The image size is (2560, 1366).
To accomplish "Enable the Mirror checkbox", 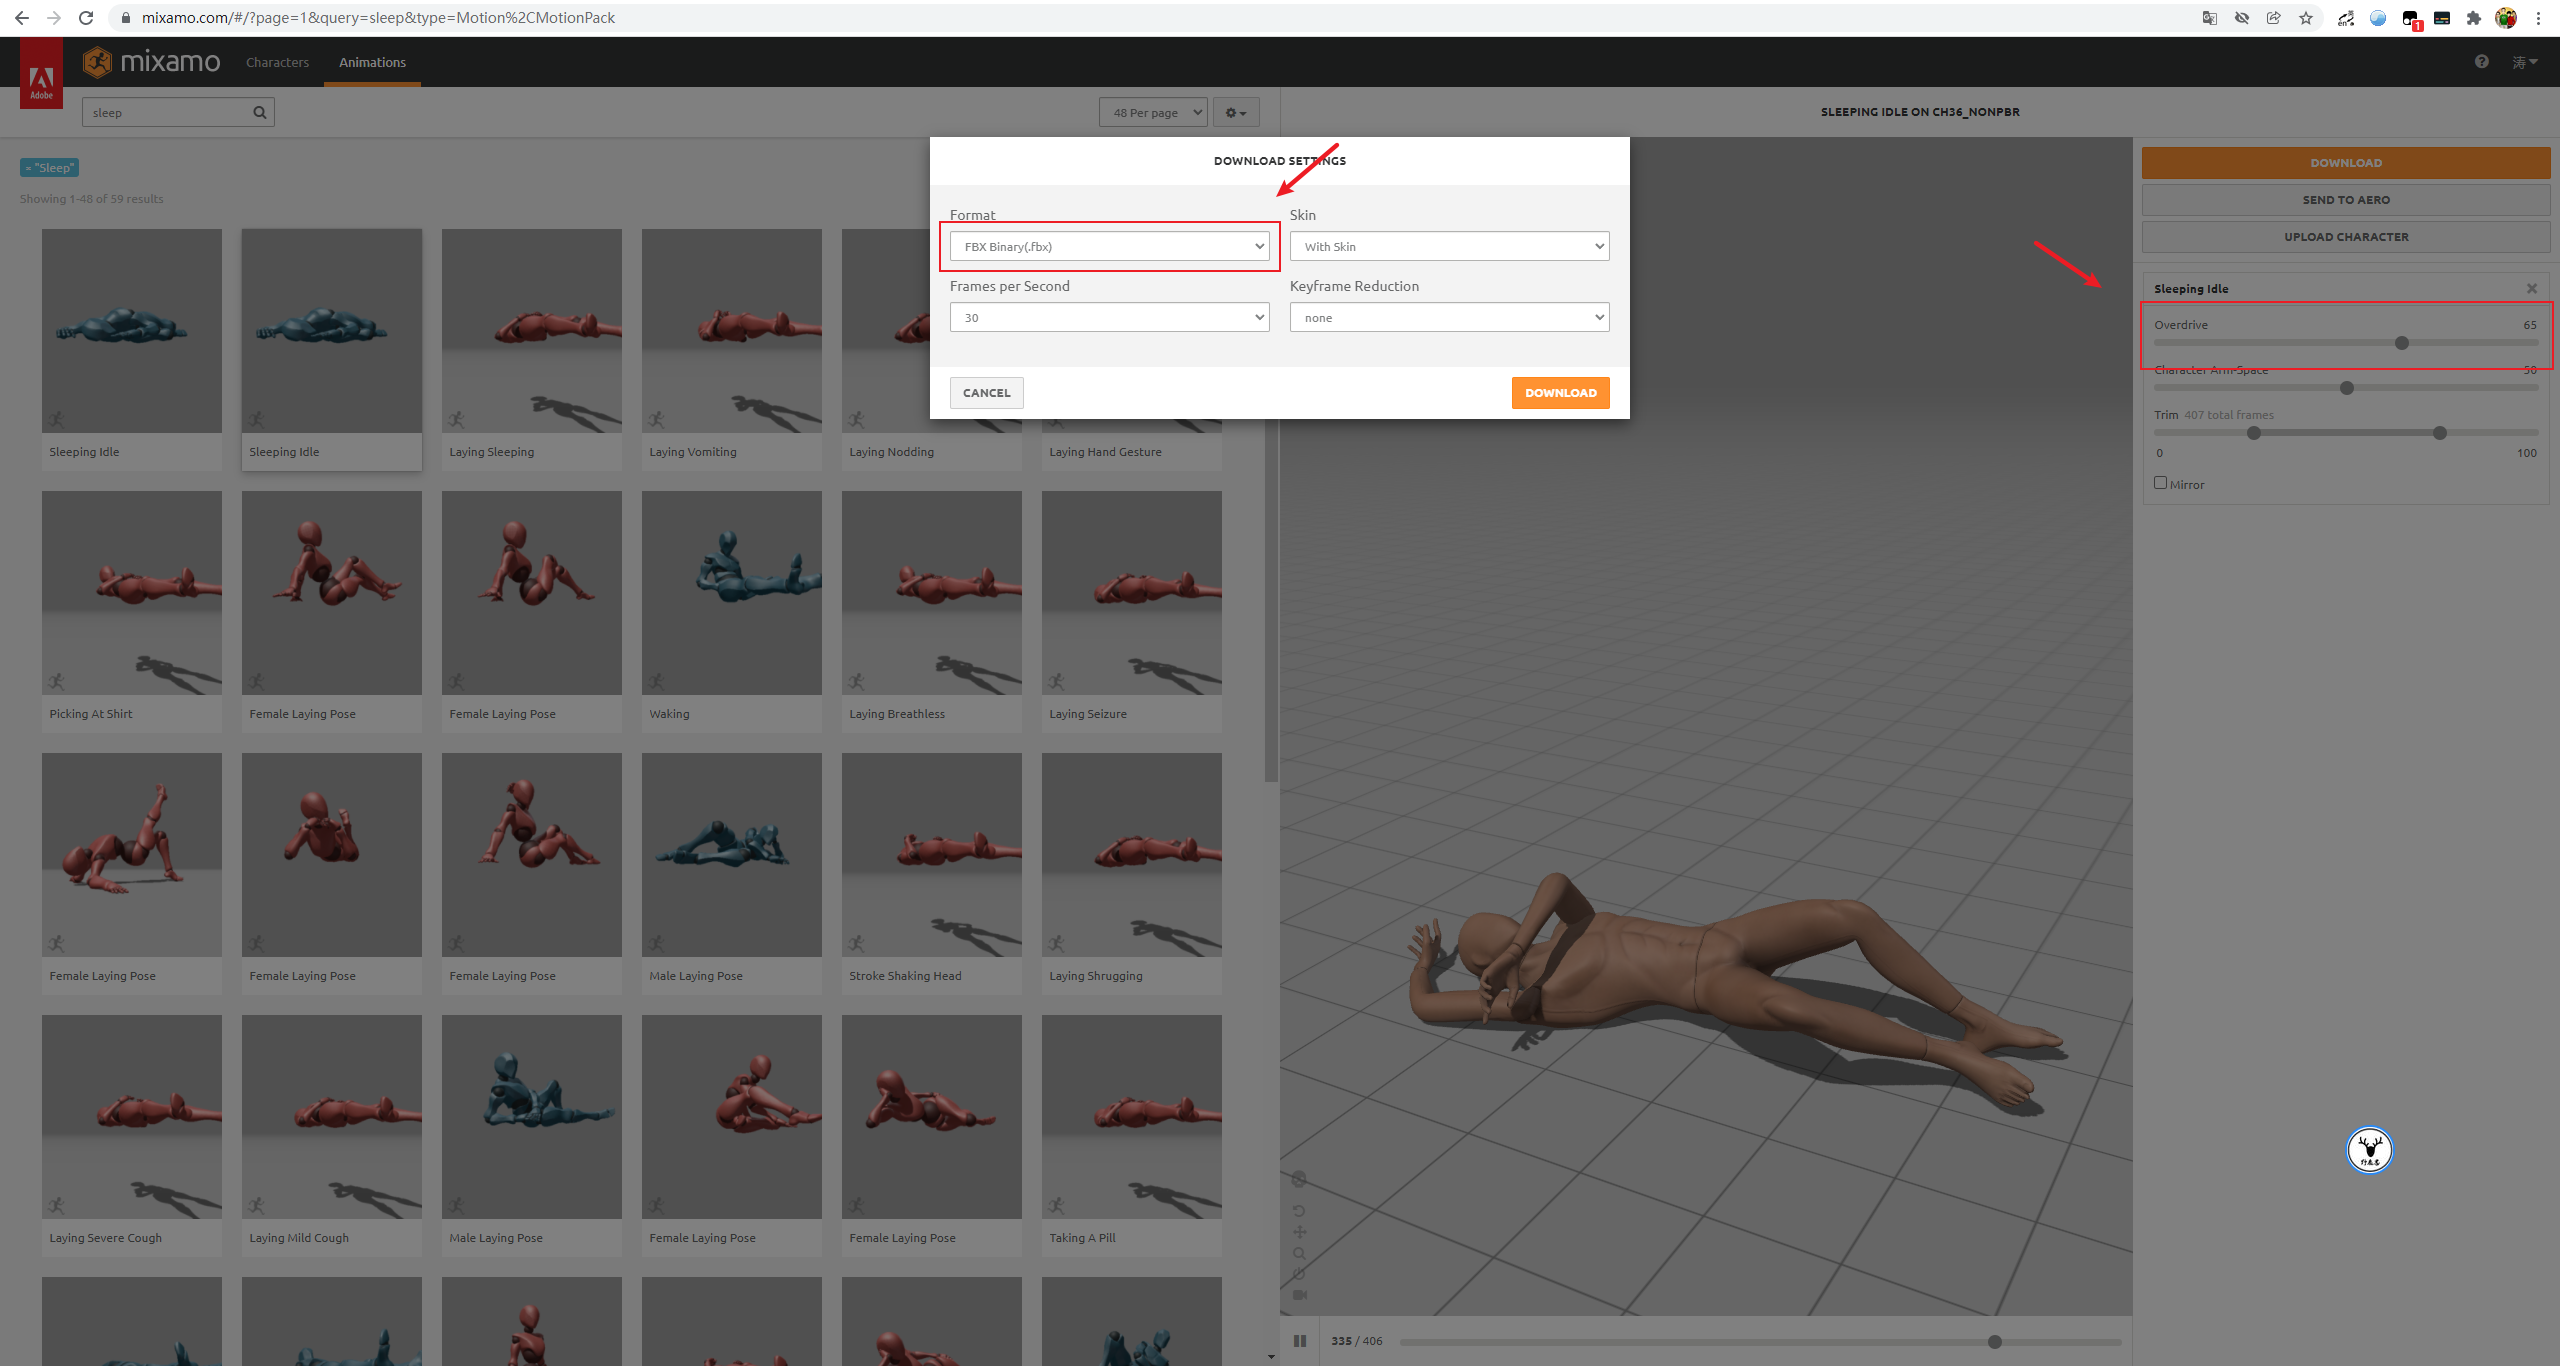I will point(2160,483).
